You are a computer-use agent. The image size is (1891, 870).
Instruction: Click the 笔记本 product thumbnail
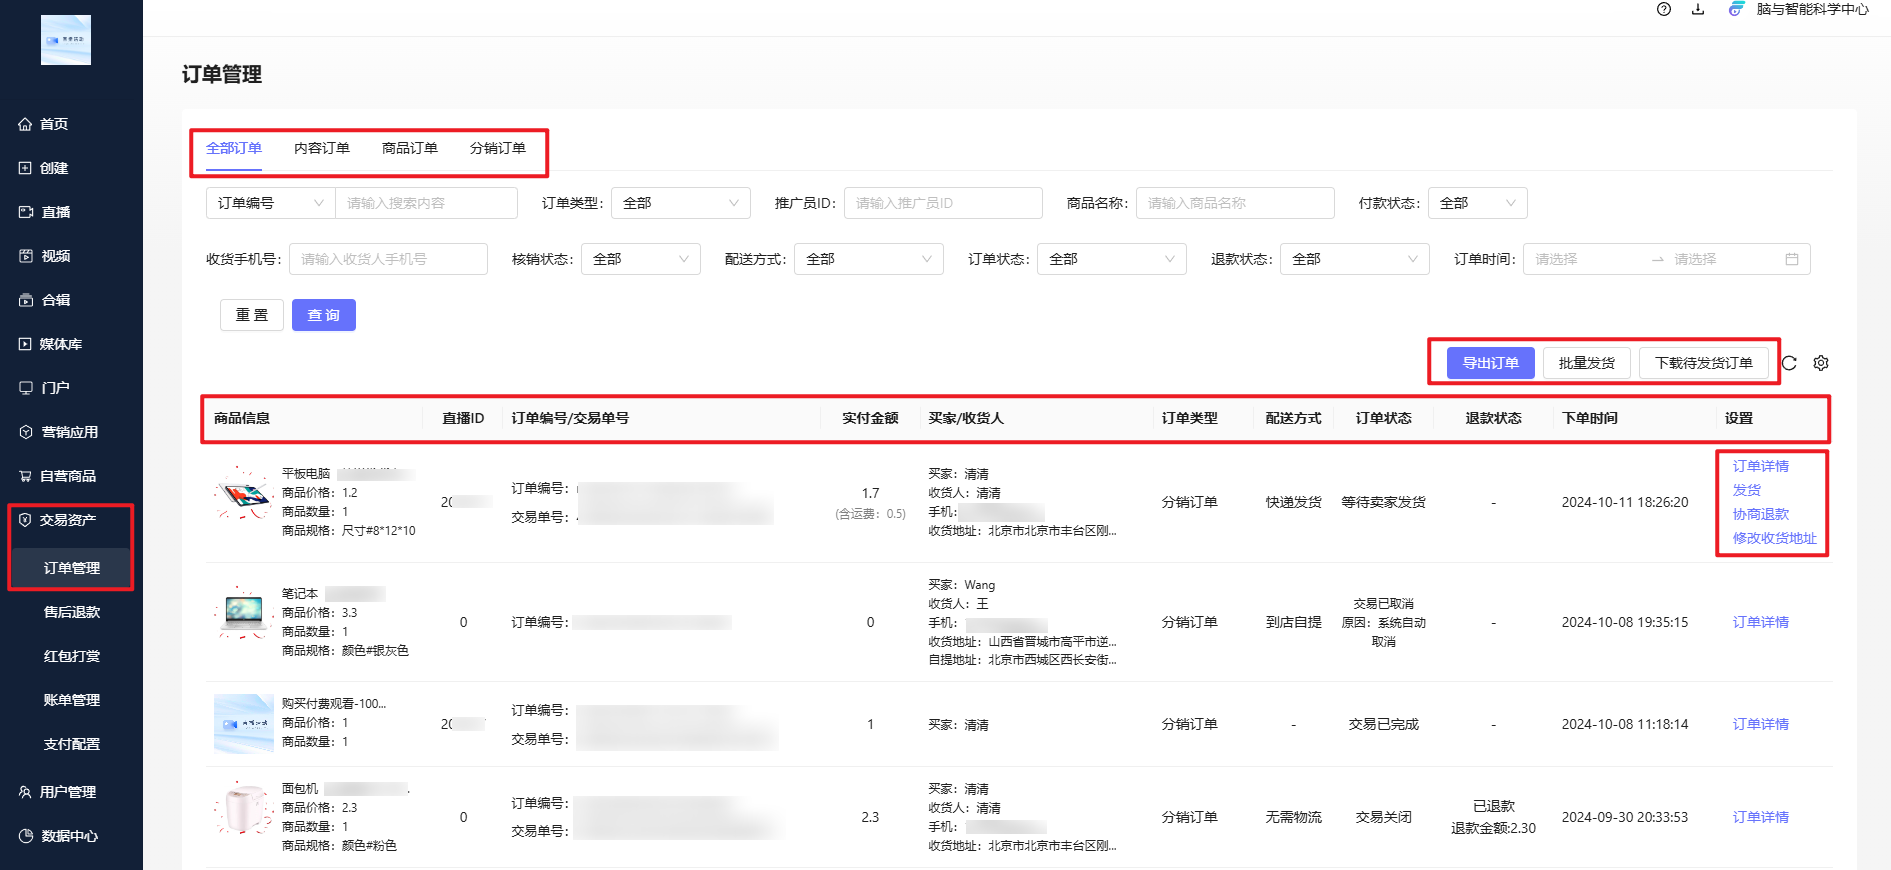coord(243,613)
